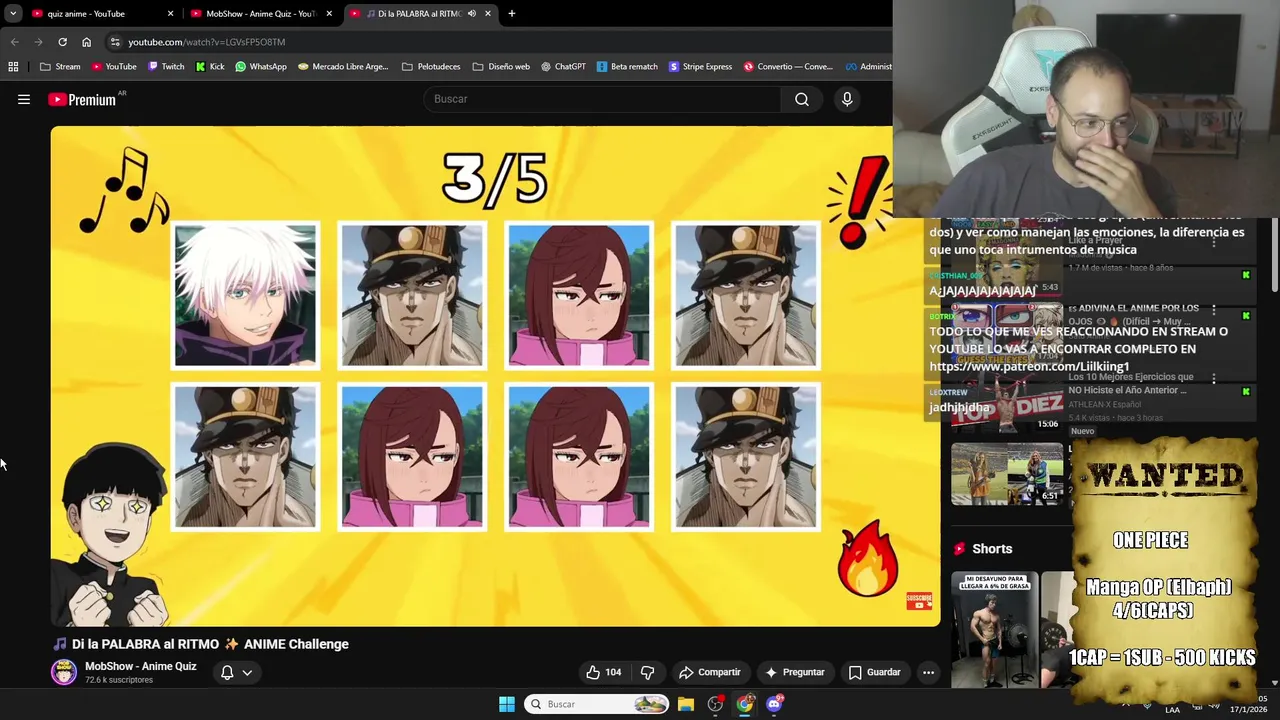Reload the page in Chrome

point(62,42)
